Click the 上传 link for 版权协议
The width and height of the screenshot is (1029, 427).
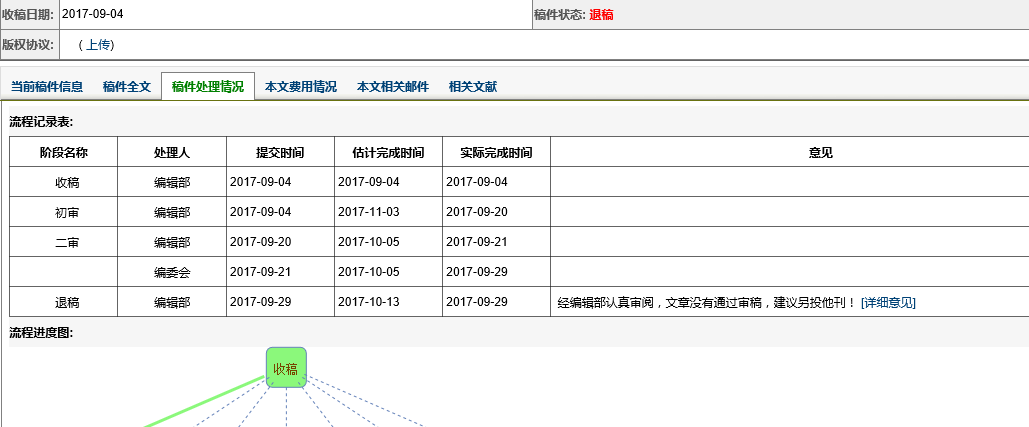[99, 45]
